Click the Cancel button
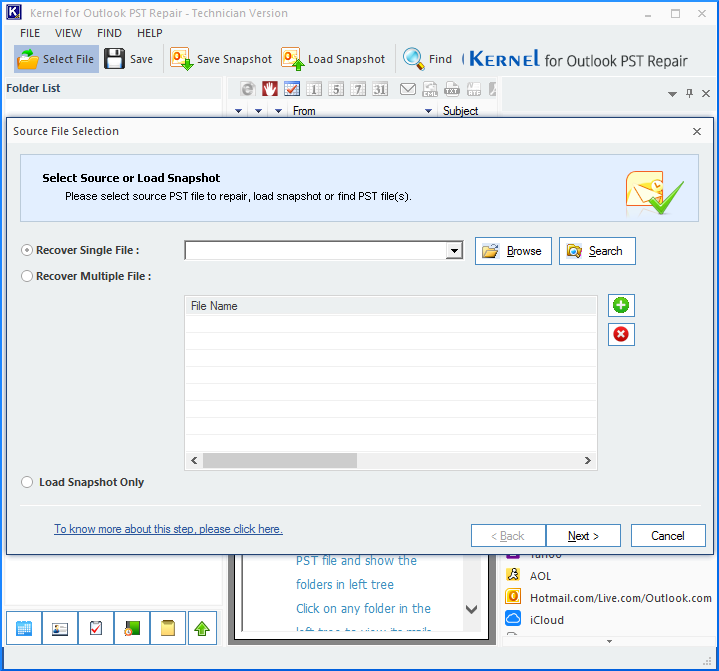719x671 pixels. tap(668, 536)
